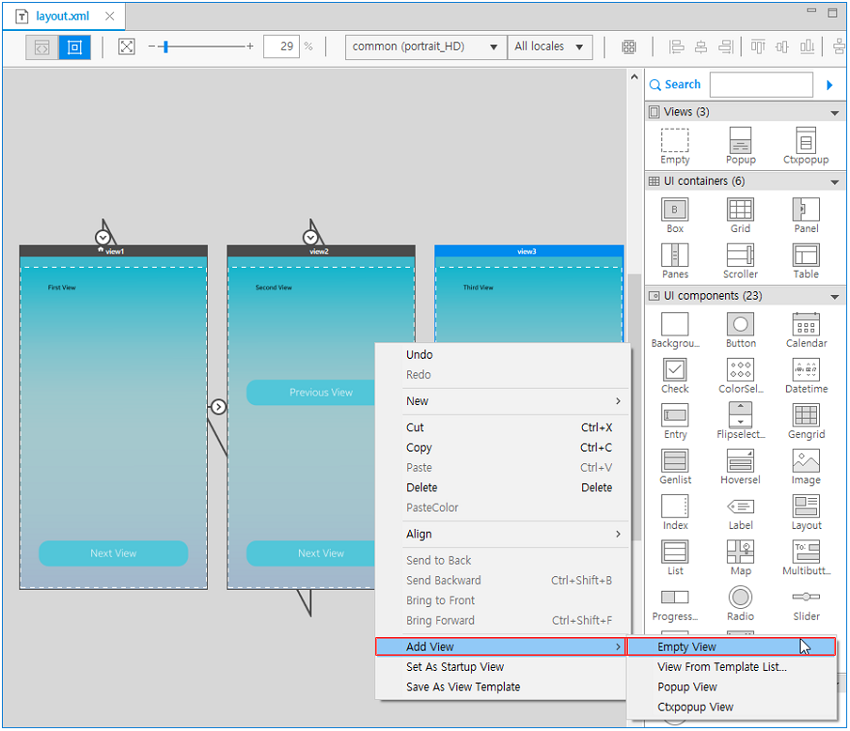
Task: Choose Empty View from the submenu
Action: click(x=687, y=647)
